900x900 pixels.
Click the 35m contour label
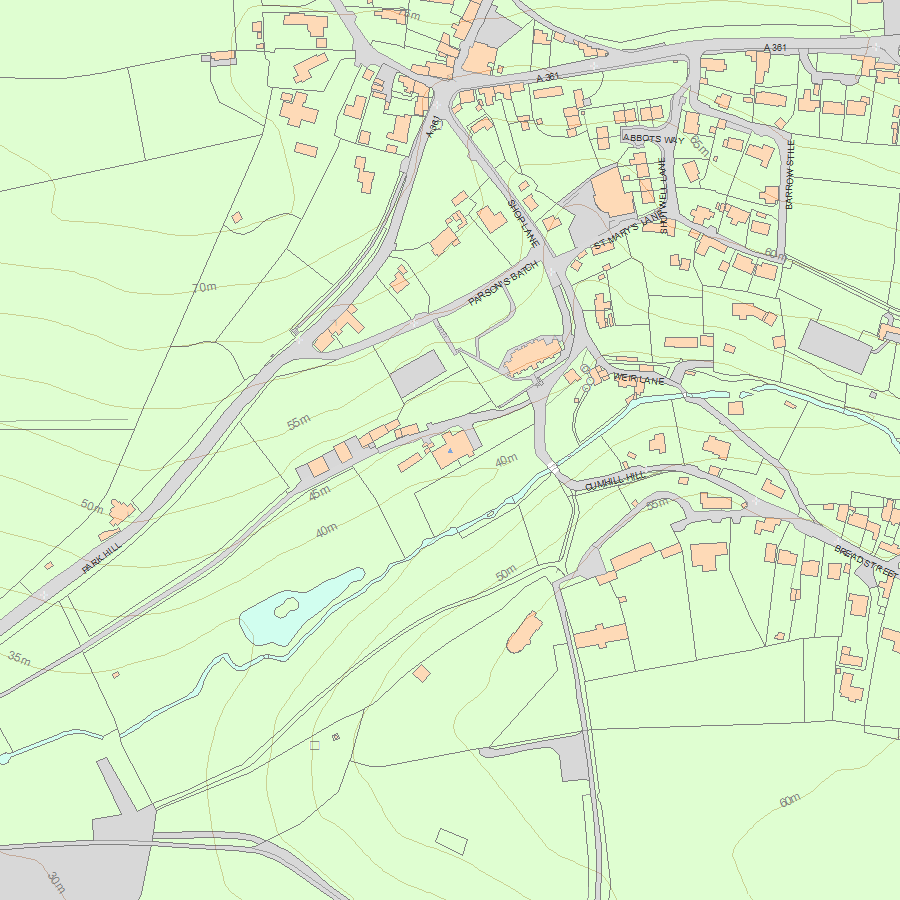[x=19, y=658]
